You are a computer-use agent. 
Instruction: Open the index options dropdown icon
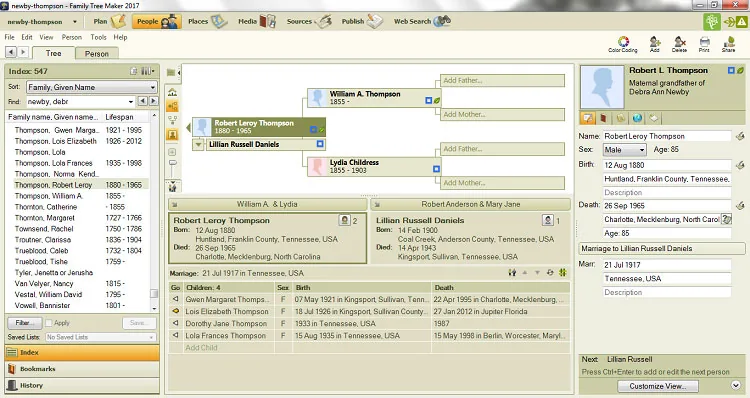point(149,71)
